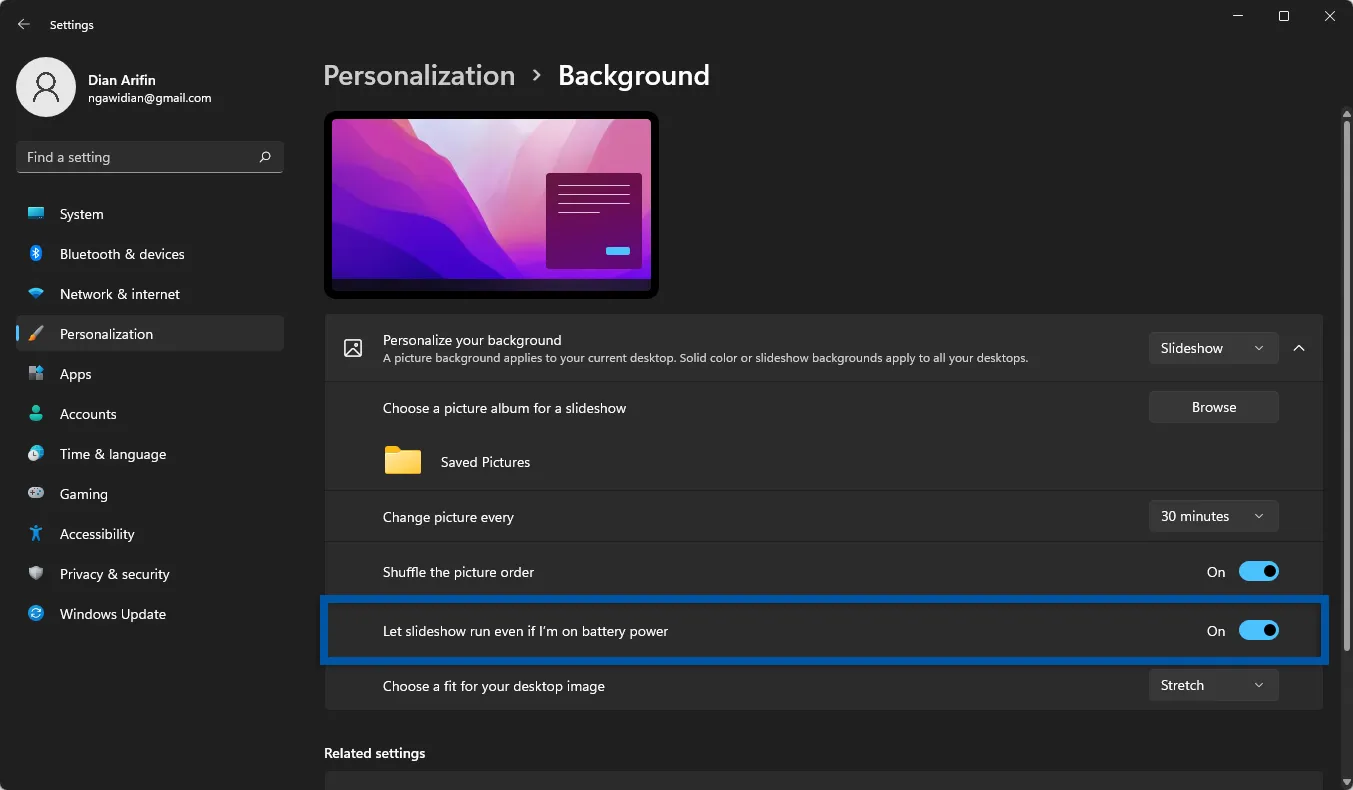
Task: Select the Windows Update icon
Action: point(36,614)
